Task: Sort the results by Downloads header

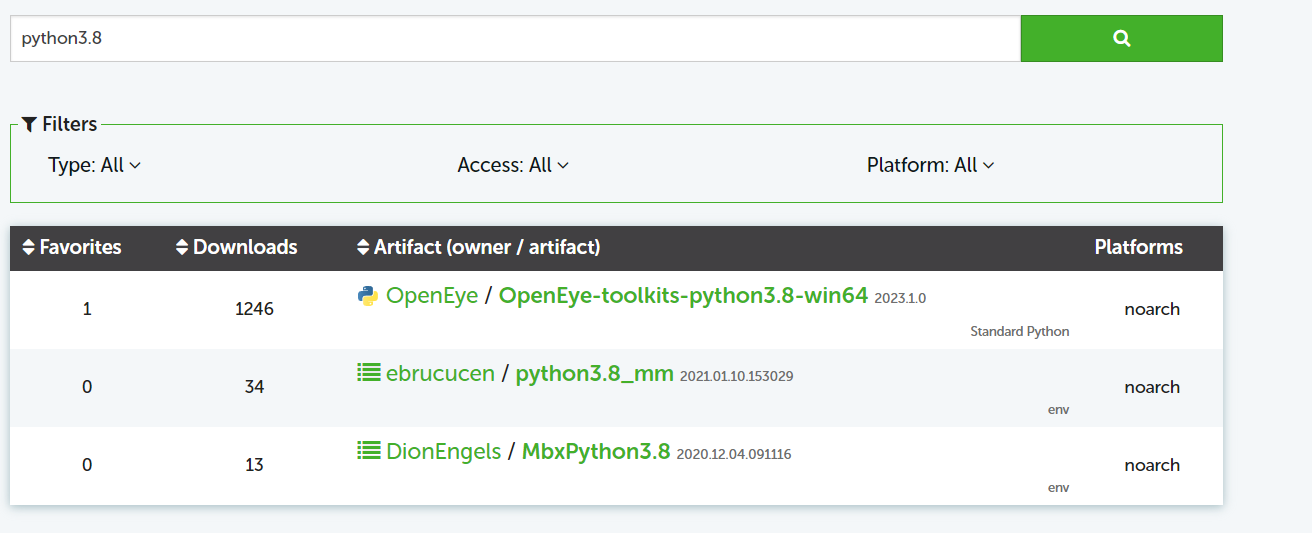Action: click(245, 247)
